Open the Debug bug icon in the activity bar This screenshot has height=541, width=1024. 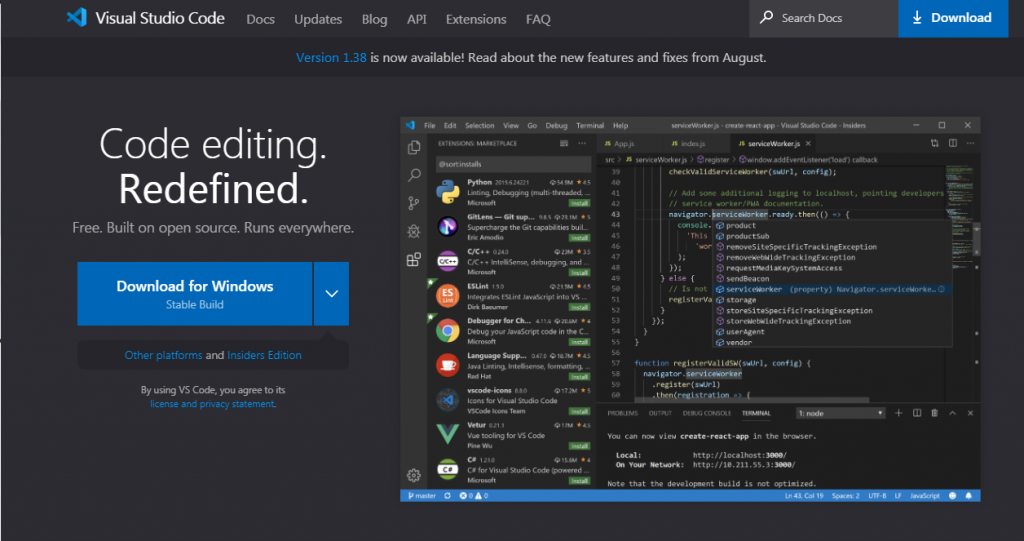[413, 231]
